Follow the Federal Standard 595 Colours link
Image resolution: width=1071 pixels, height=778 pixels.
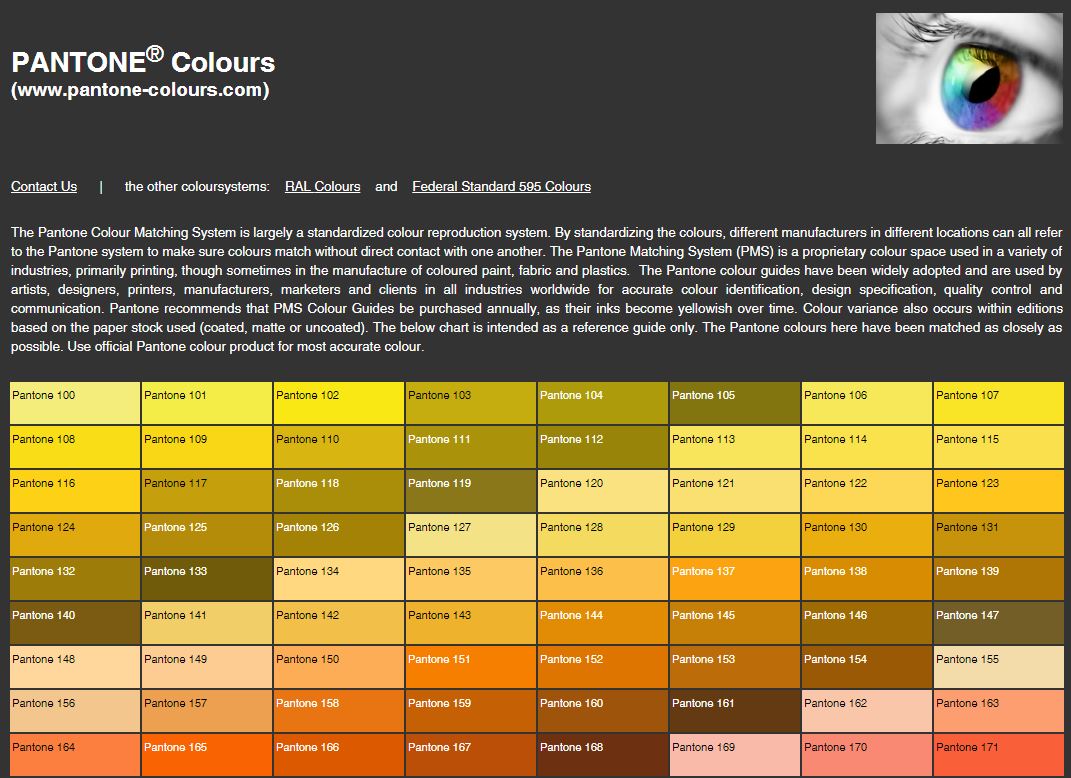coord(501,186)
